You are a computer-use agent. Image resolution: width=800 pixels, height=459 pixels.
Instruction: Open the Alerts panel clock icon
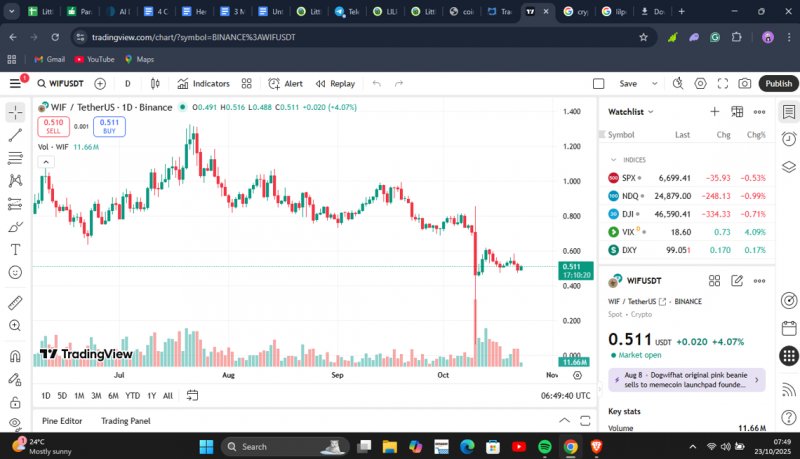[x=789, y=139]
